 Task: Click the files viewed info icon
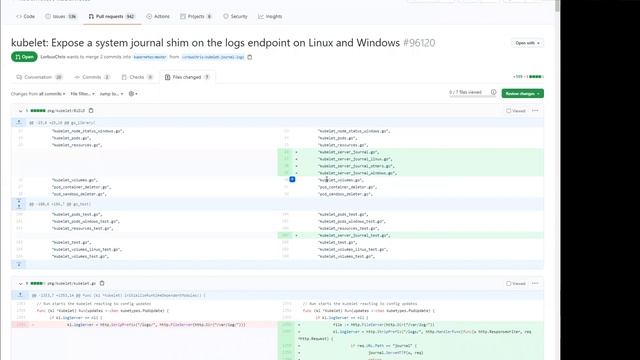tap(493, 92)
